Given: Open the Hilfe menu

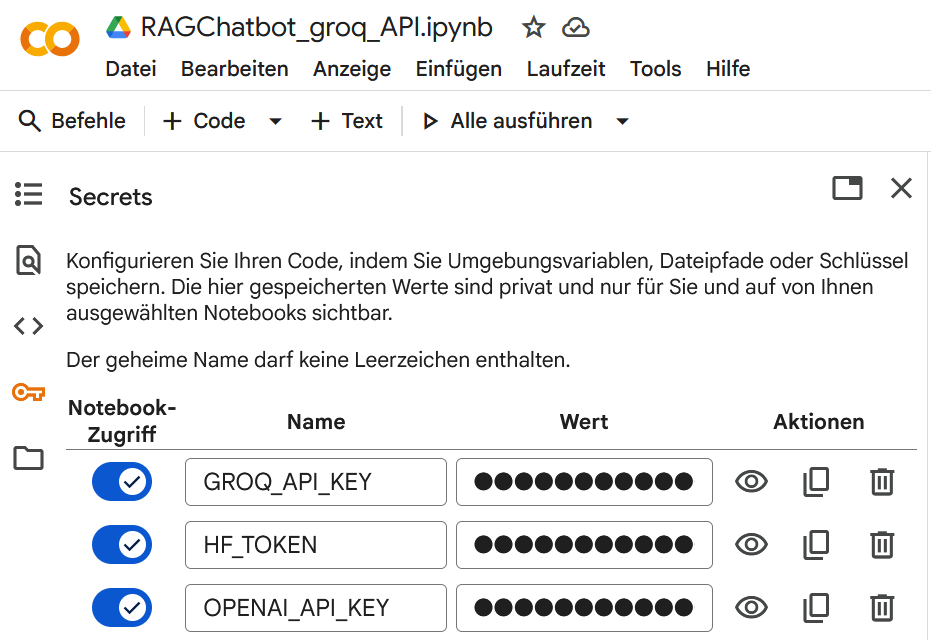Looking at the screenshot, I should click(x=727, y=69).
